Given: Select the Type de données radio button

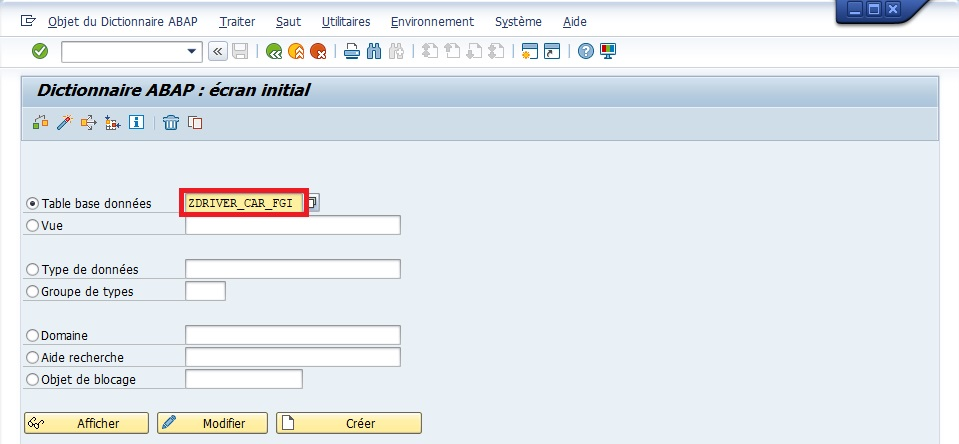Looking at the screenshot, I should tap(33, 270).
